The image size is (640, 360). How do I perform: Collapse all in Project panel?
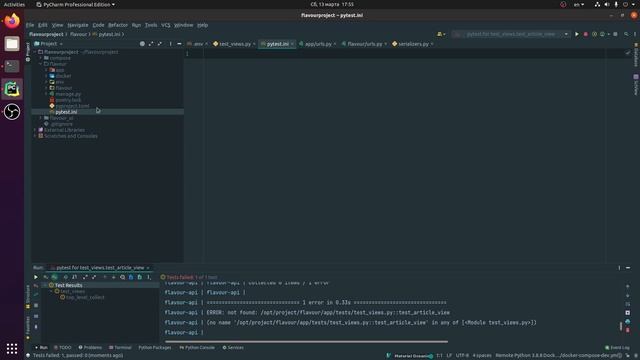click(160, 44)
